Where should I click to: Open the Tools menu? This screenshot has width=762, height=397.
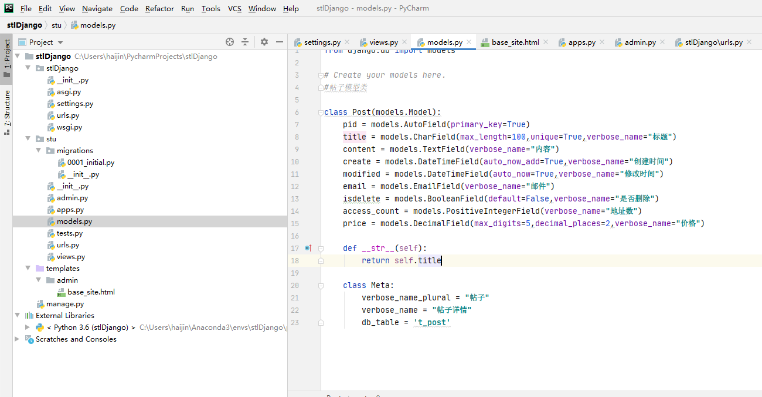click(211, 8)
